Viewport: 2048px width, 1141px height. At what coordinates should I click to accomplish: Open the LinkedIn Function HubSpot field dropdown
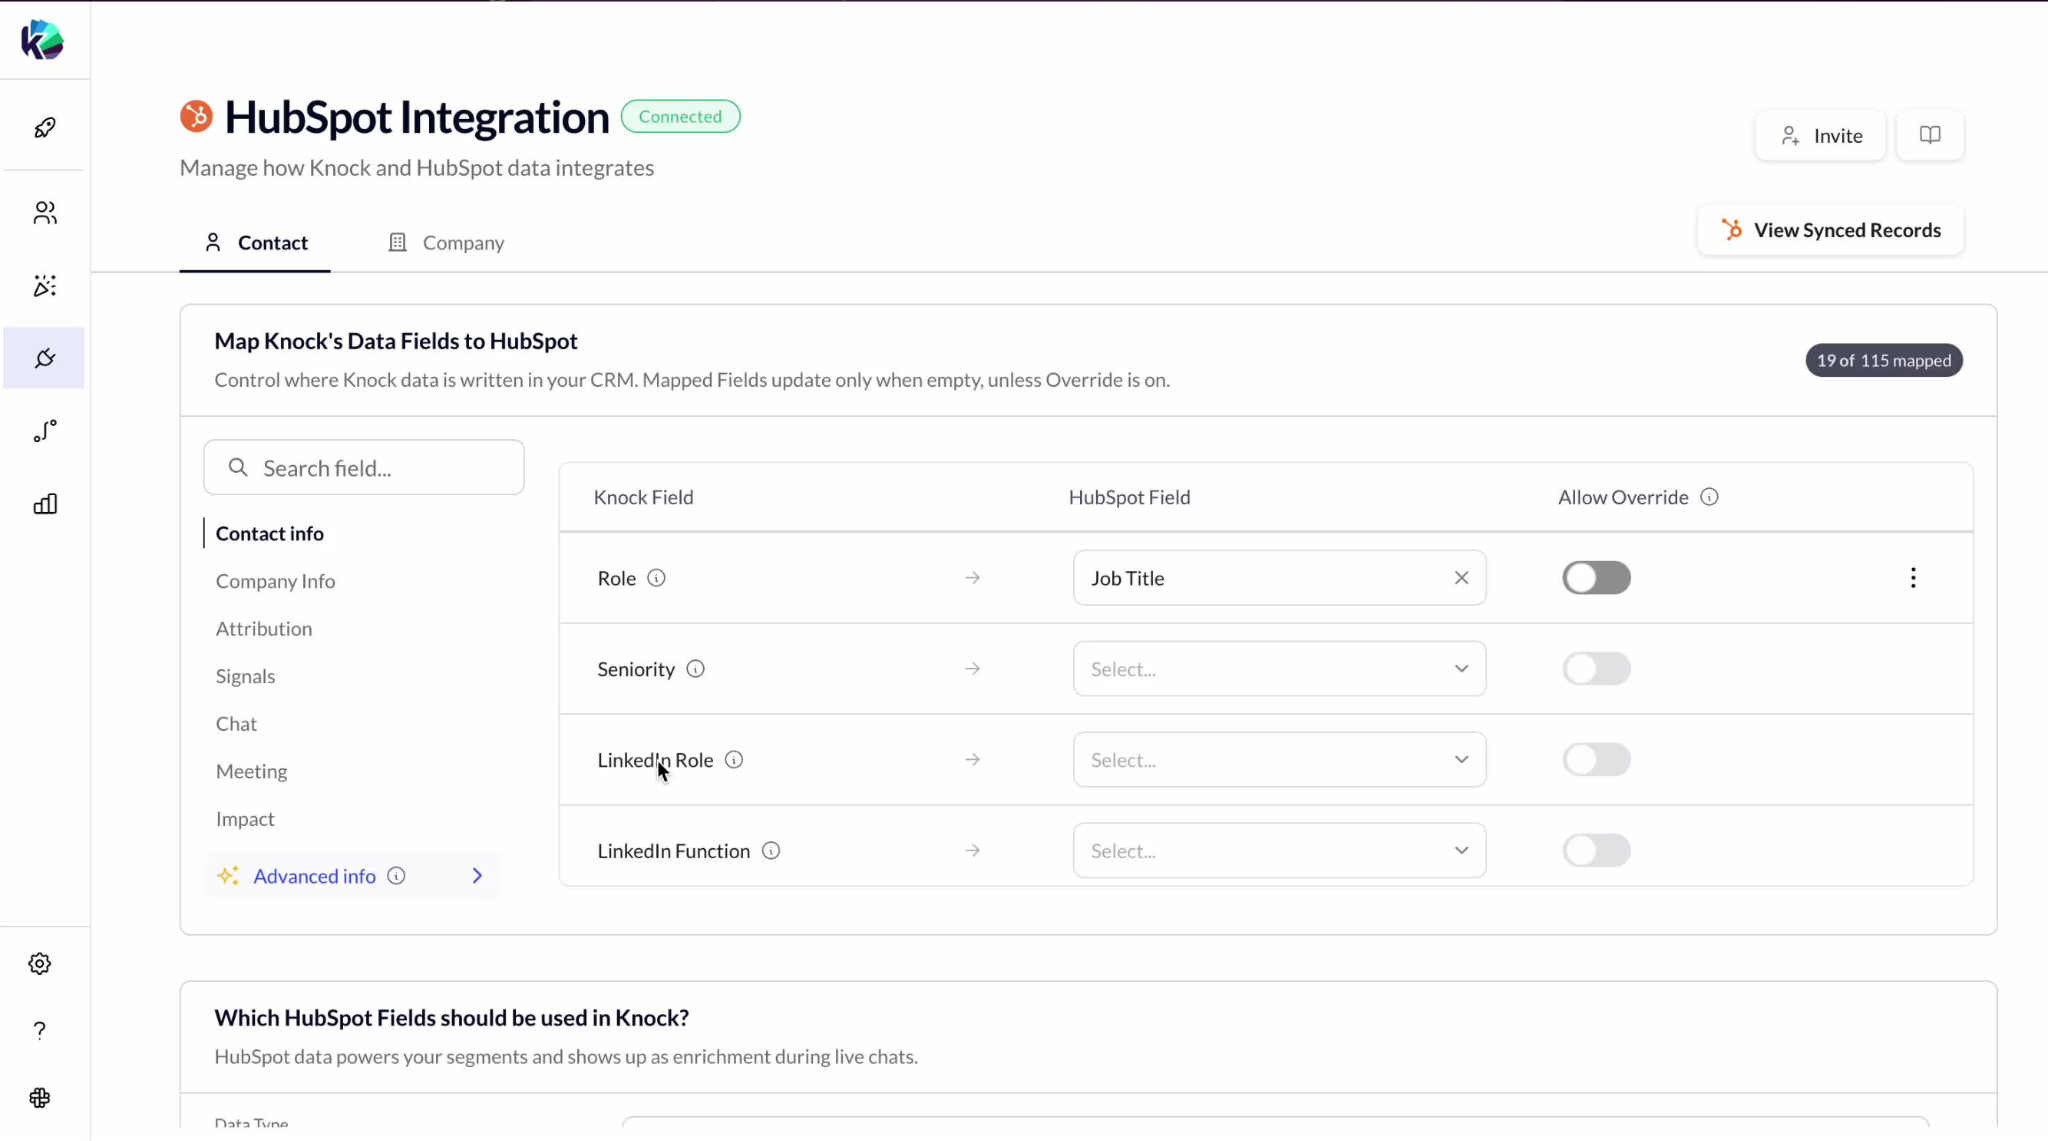coord(1279,851)
